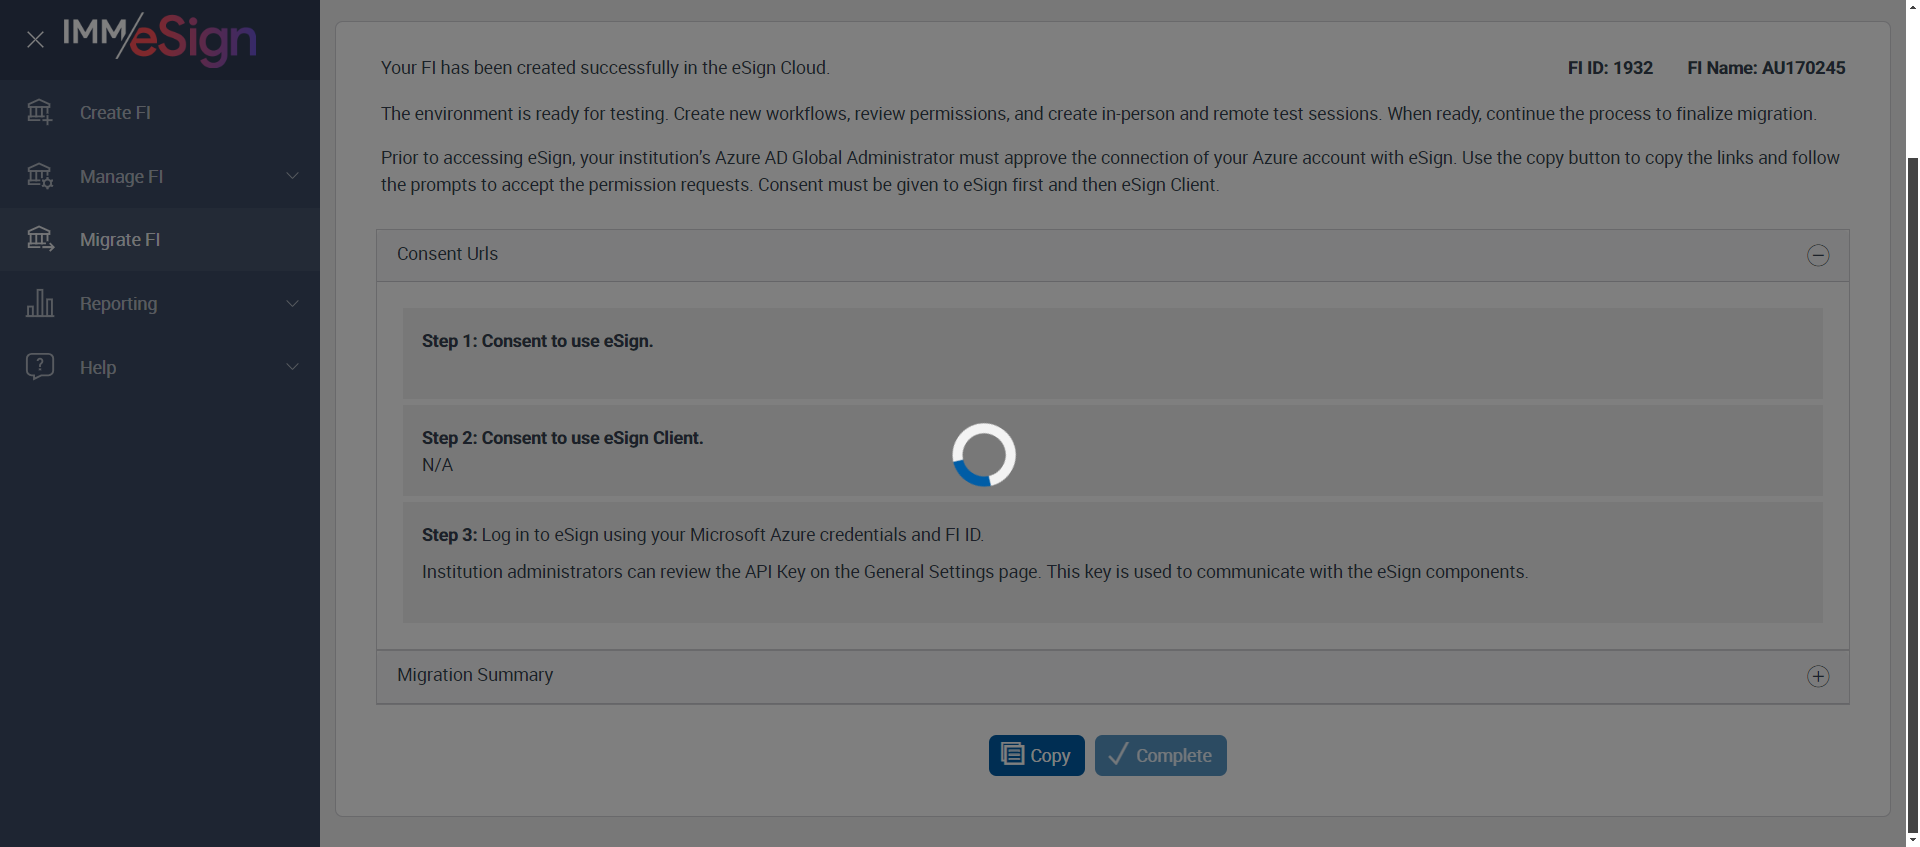Click the Migration Summary header title

[x=475, y=675]
